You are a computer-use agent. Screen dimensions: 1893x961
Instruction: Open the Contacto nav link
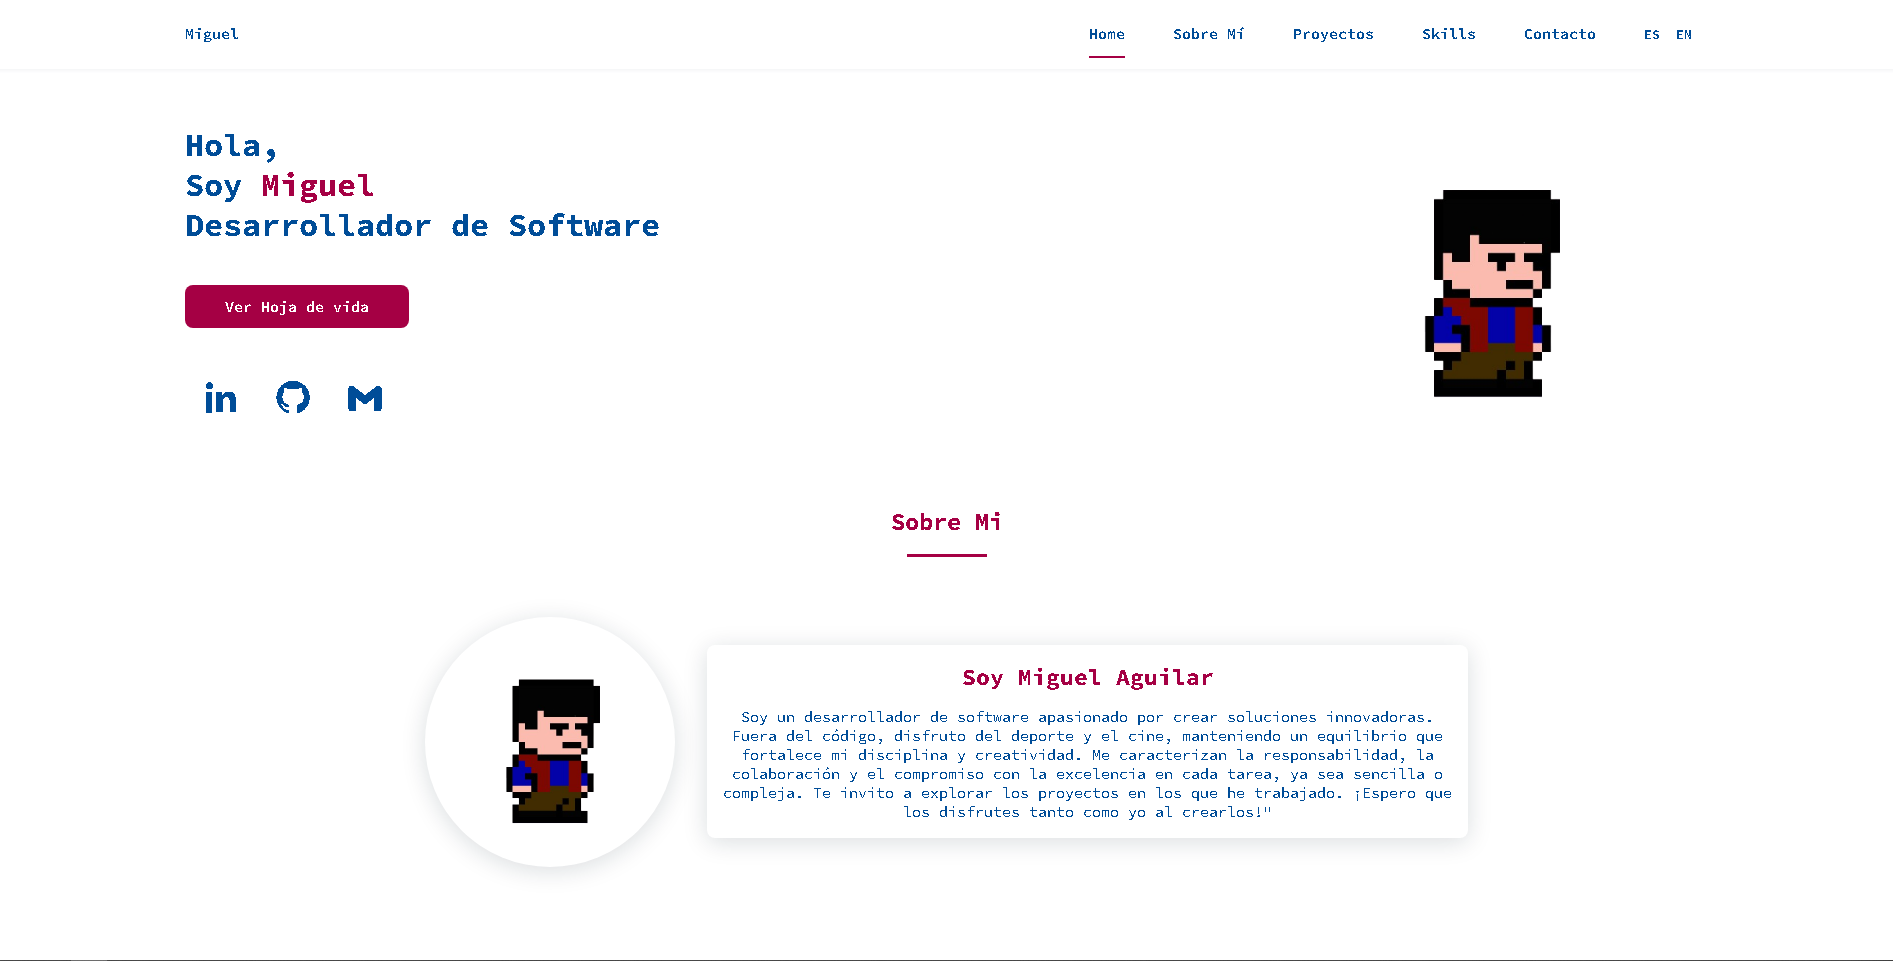[x=1560, y=34]
